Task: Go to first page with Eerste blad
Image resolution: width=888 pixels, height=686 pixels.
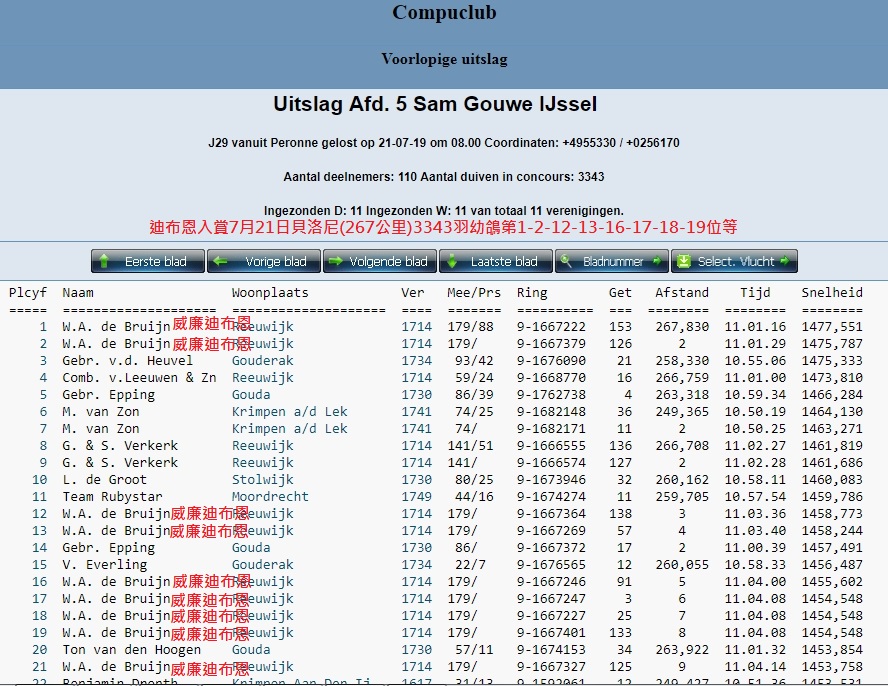Action: (148, 261)
